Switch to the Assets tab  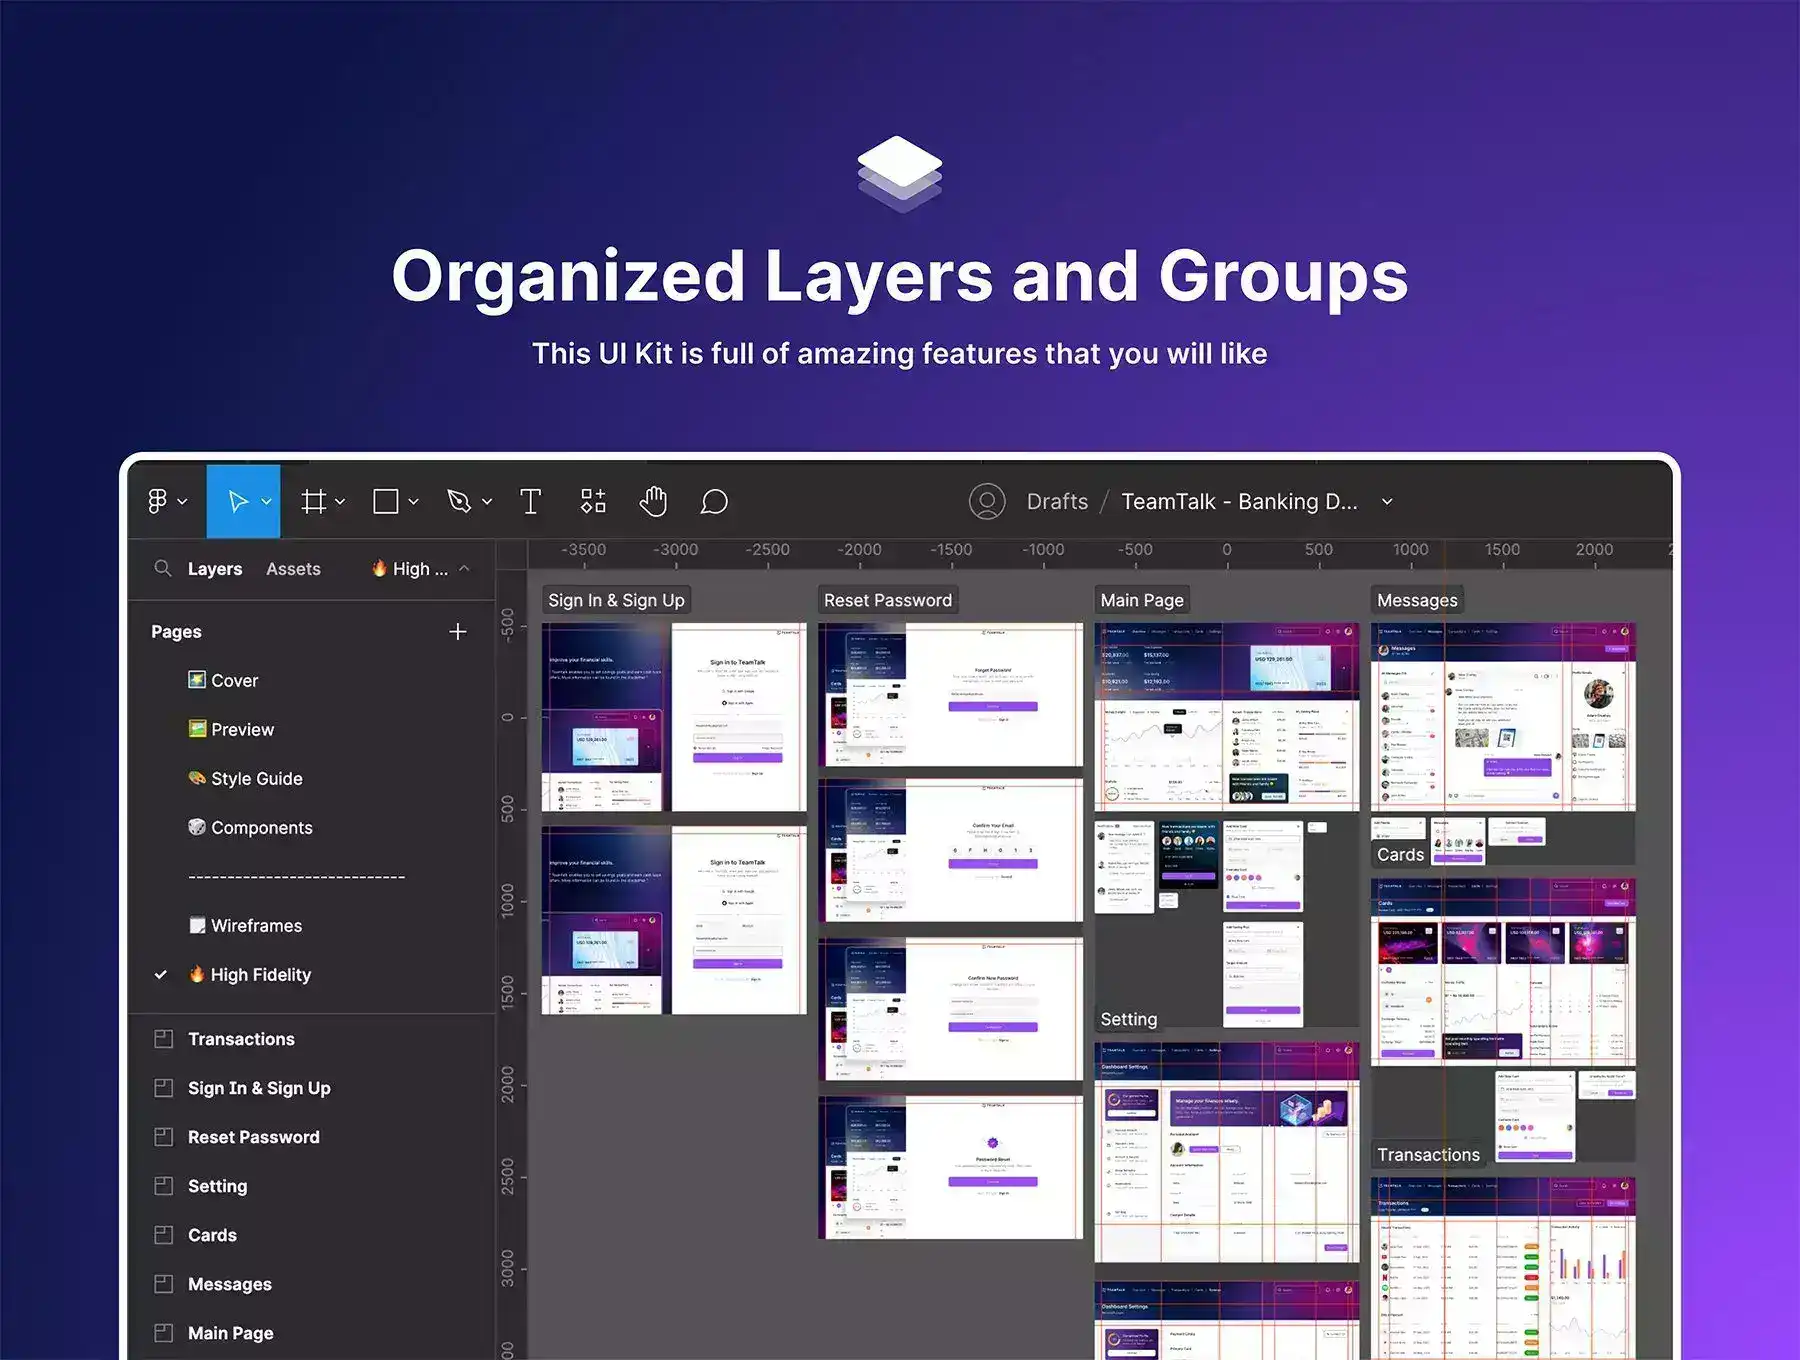(293, 569)
